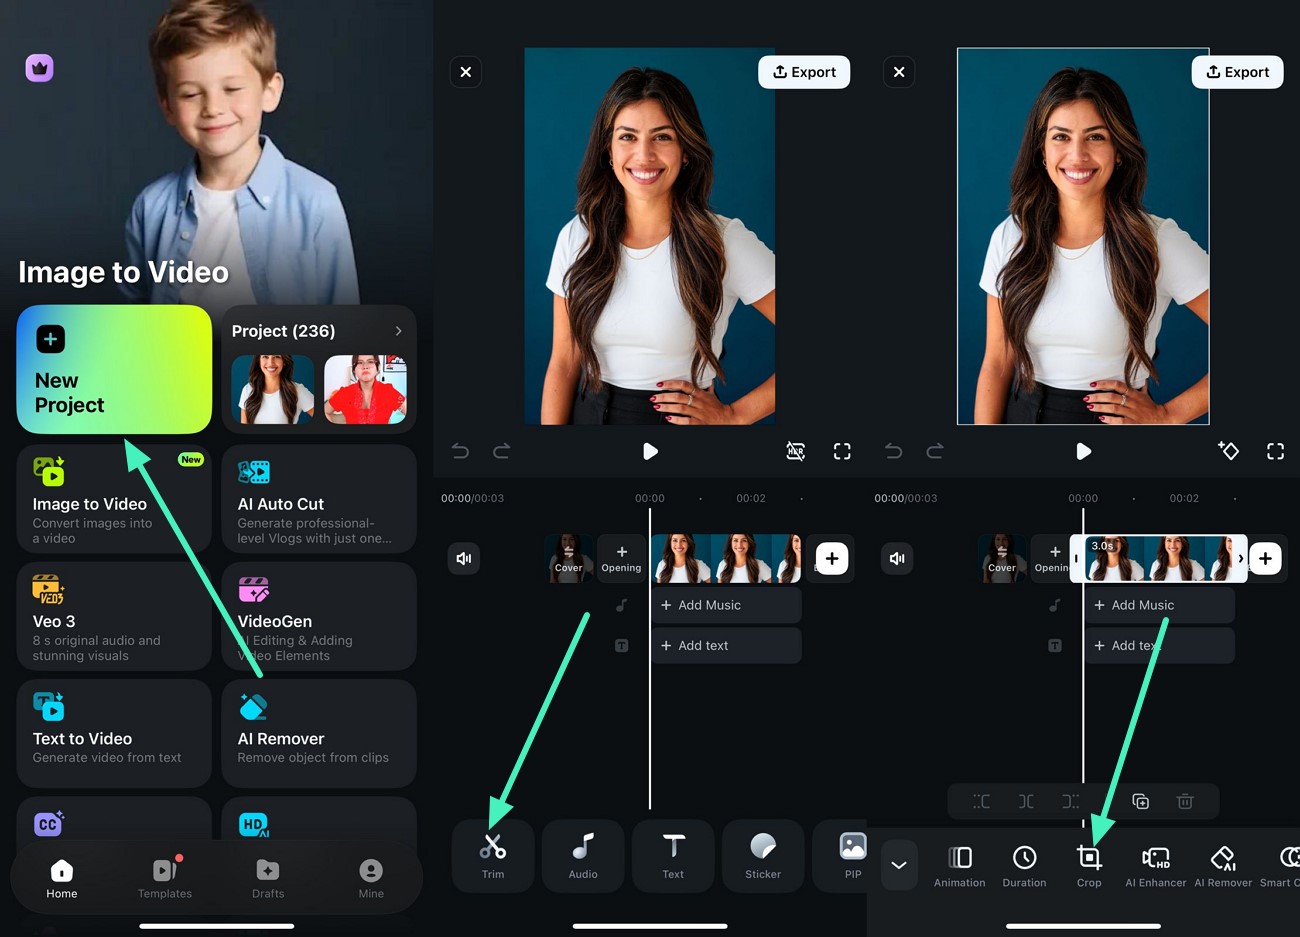
Task: Mute the audio track speaker toggle
Action: pos(463,558)
